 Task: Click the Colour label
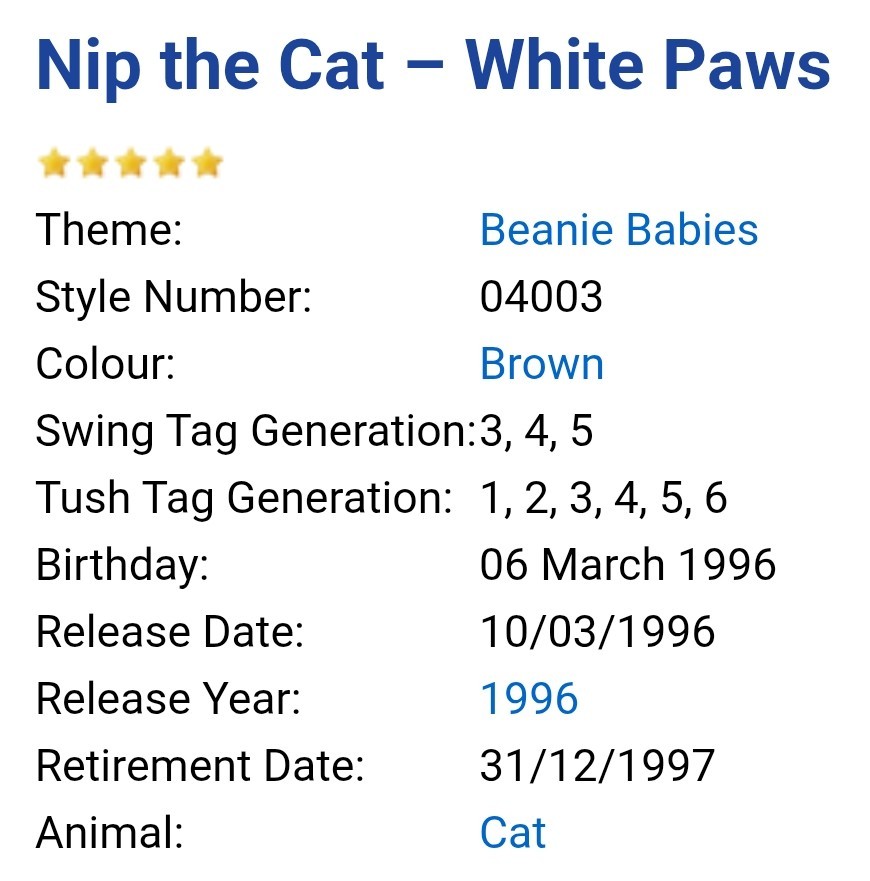105,364
